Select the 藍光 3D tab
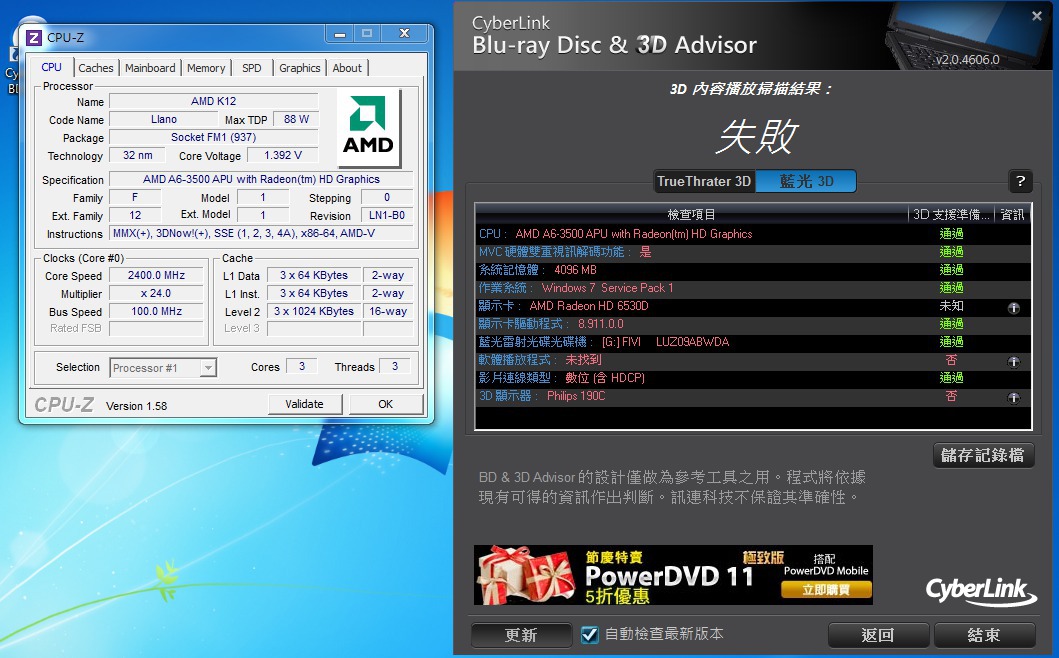Image resolution: width=1059 pixels, height=658 pixels. click(806, 181)
